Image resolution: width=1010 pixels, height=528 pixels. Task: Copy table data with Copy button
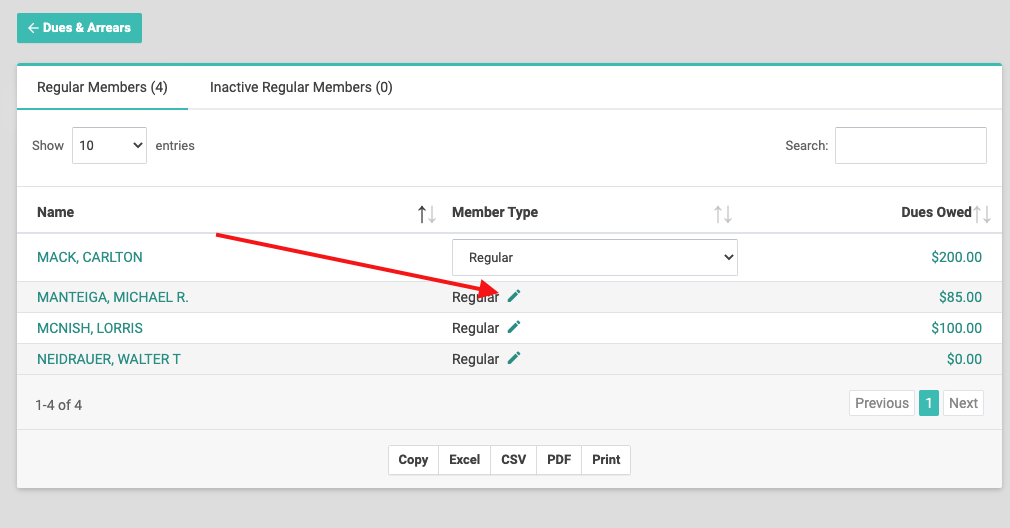pyautogui.click(x=414, y=460)
